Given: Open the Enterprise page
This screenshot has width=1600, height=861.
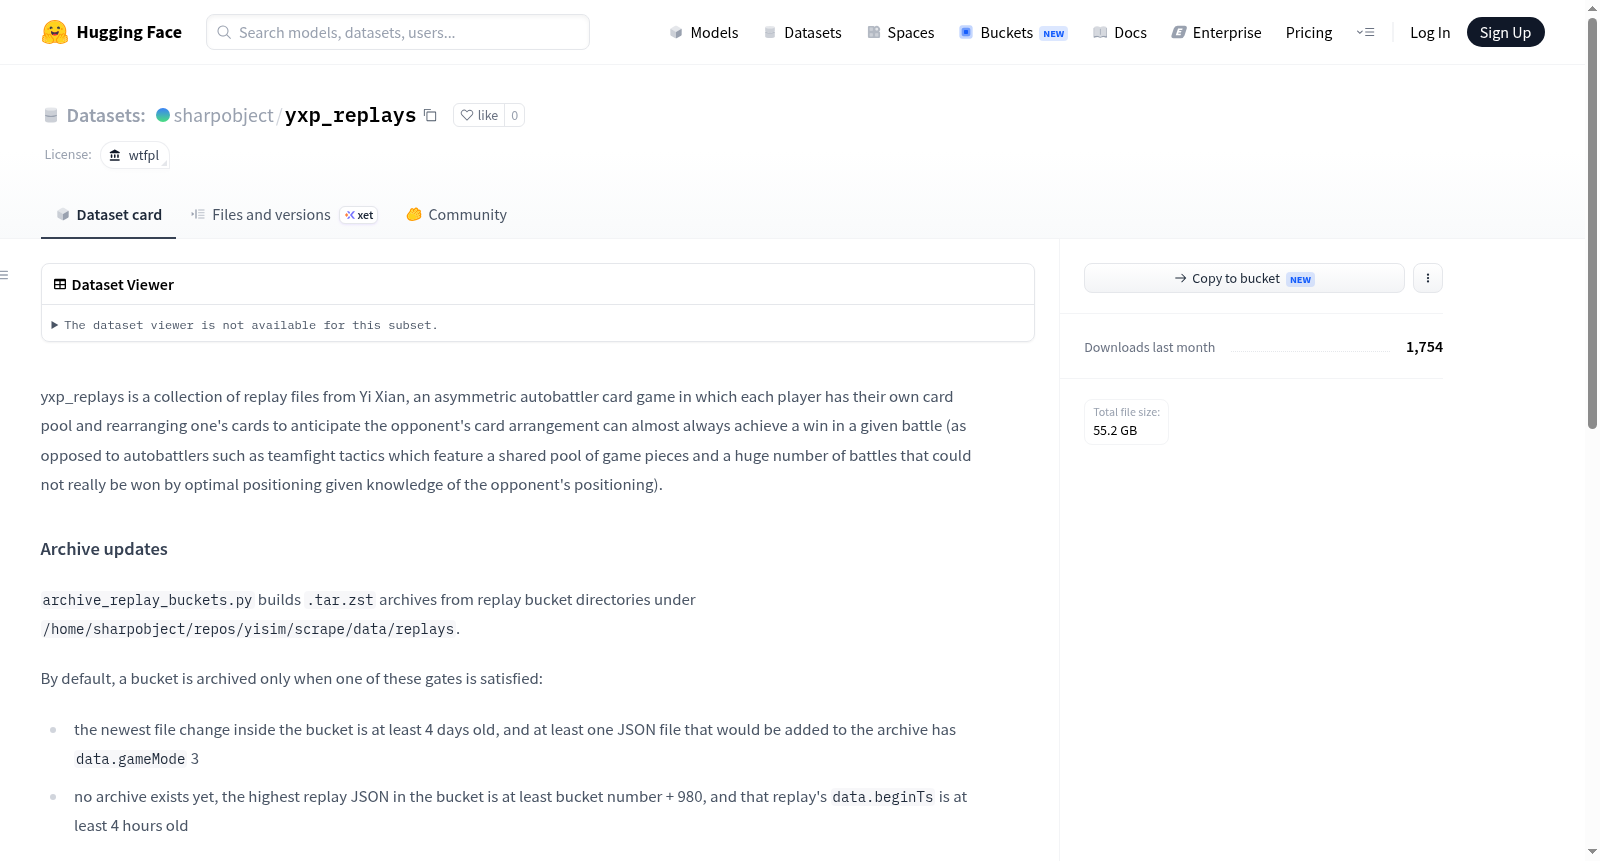Looking at the screenshot, I should click(x=1216, y=32).
